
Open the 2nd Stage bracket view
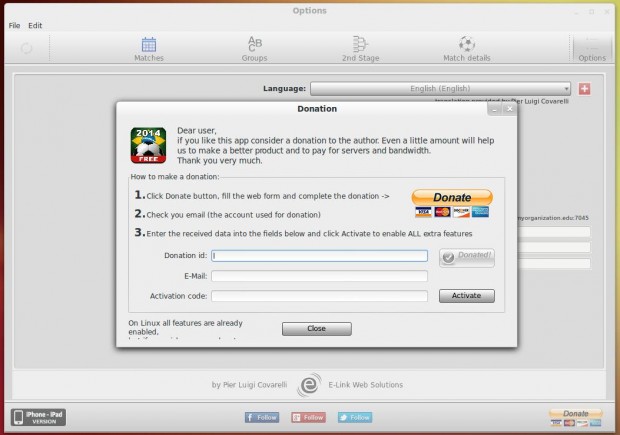(359, 49)
